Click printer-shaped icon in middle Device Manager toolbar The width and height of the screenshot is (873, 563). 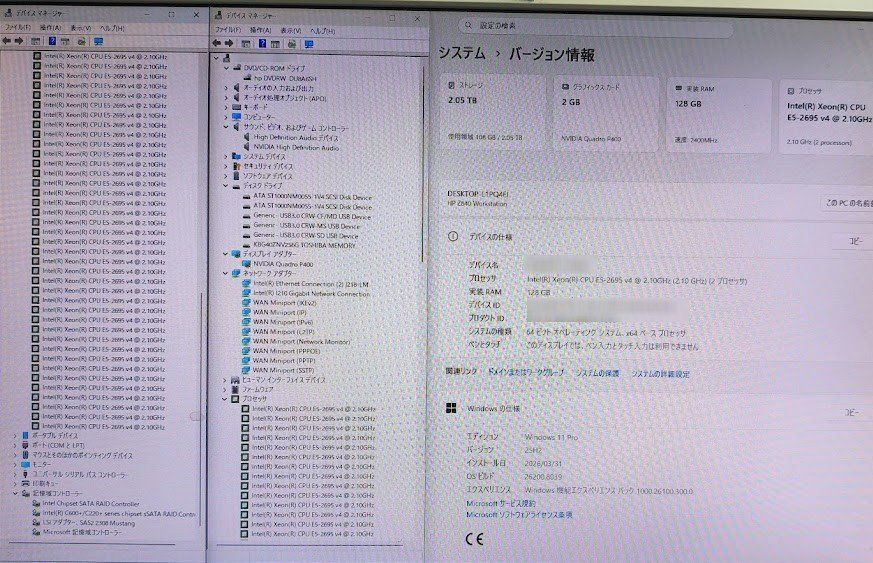[x=292, y=44]
